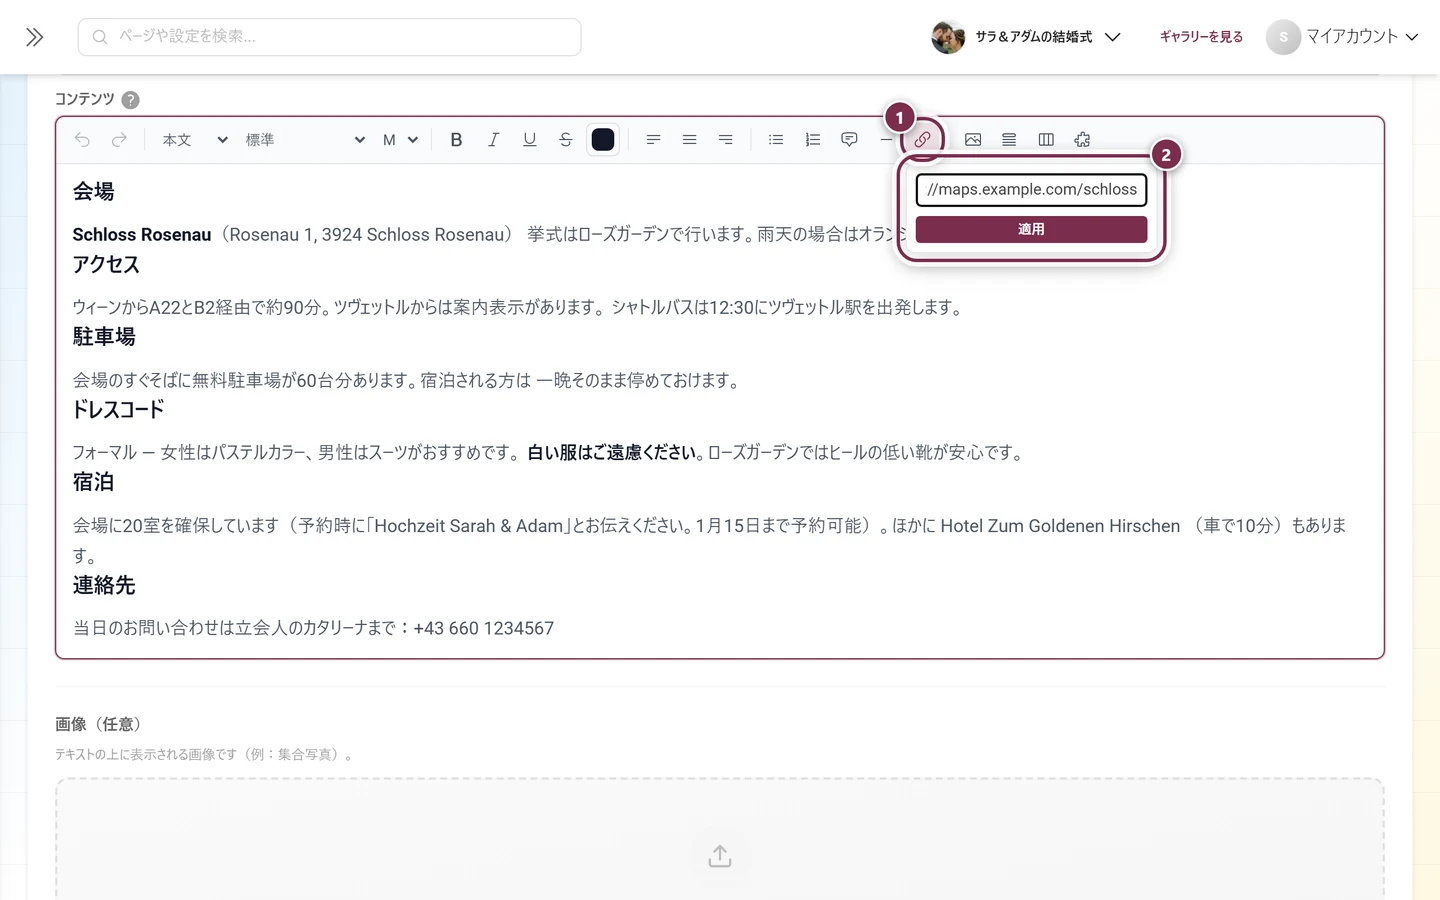This screenshot has height=900, width=1440.
Task: Open the text color picker swatch
Action: pos(603,140)
